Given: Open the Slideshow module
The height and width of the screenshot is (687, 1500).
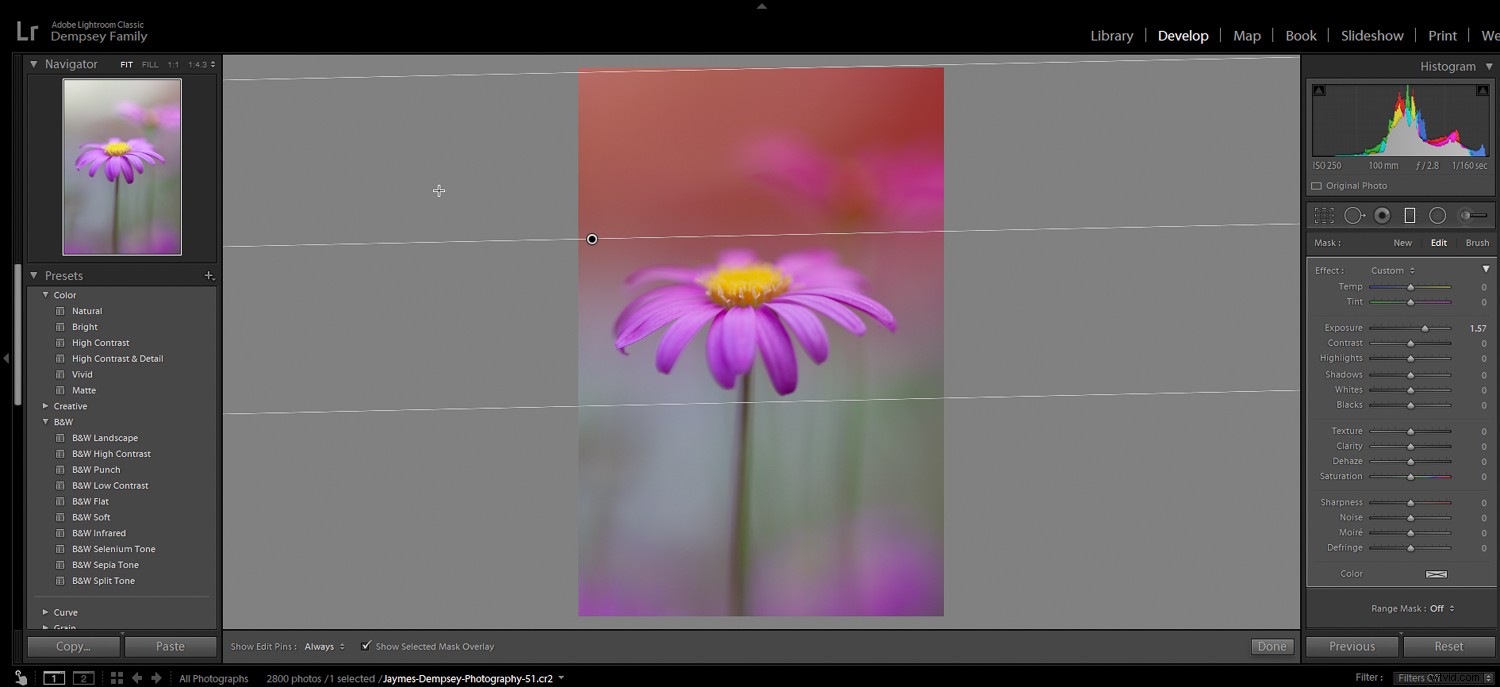Looking at the screenshot, I should click(x=1371, y=35).
